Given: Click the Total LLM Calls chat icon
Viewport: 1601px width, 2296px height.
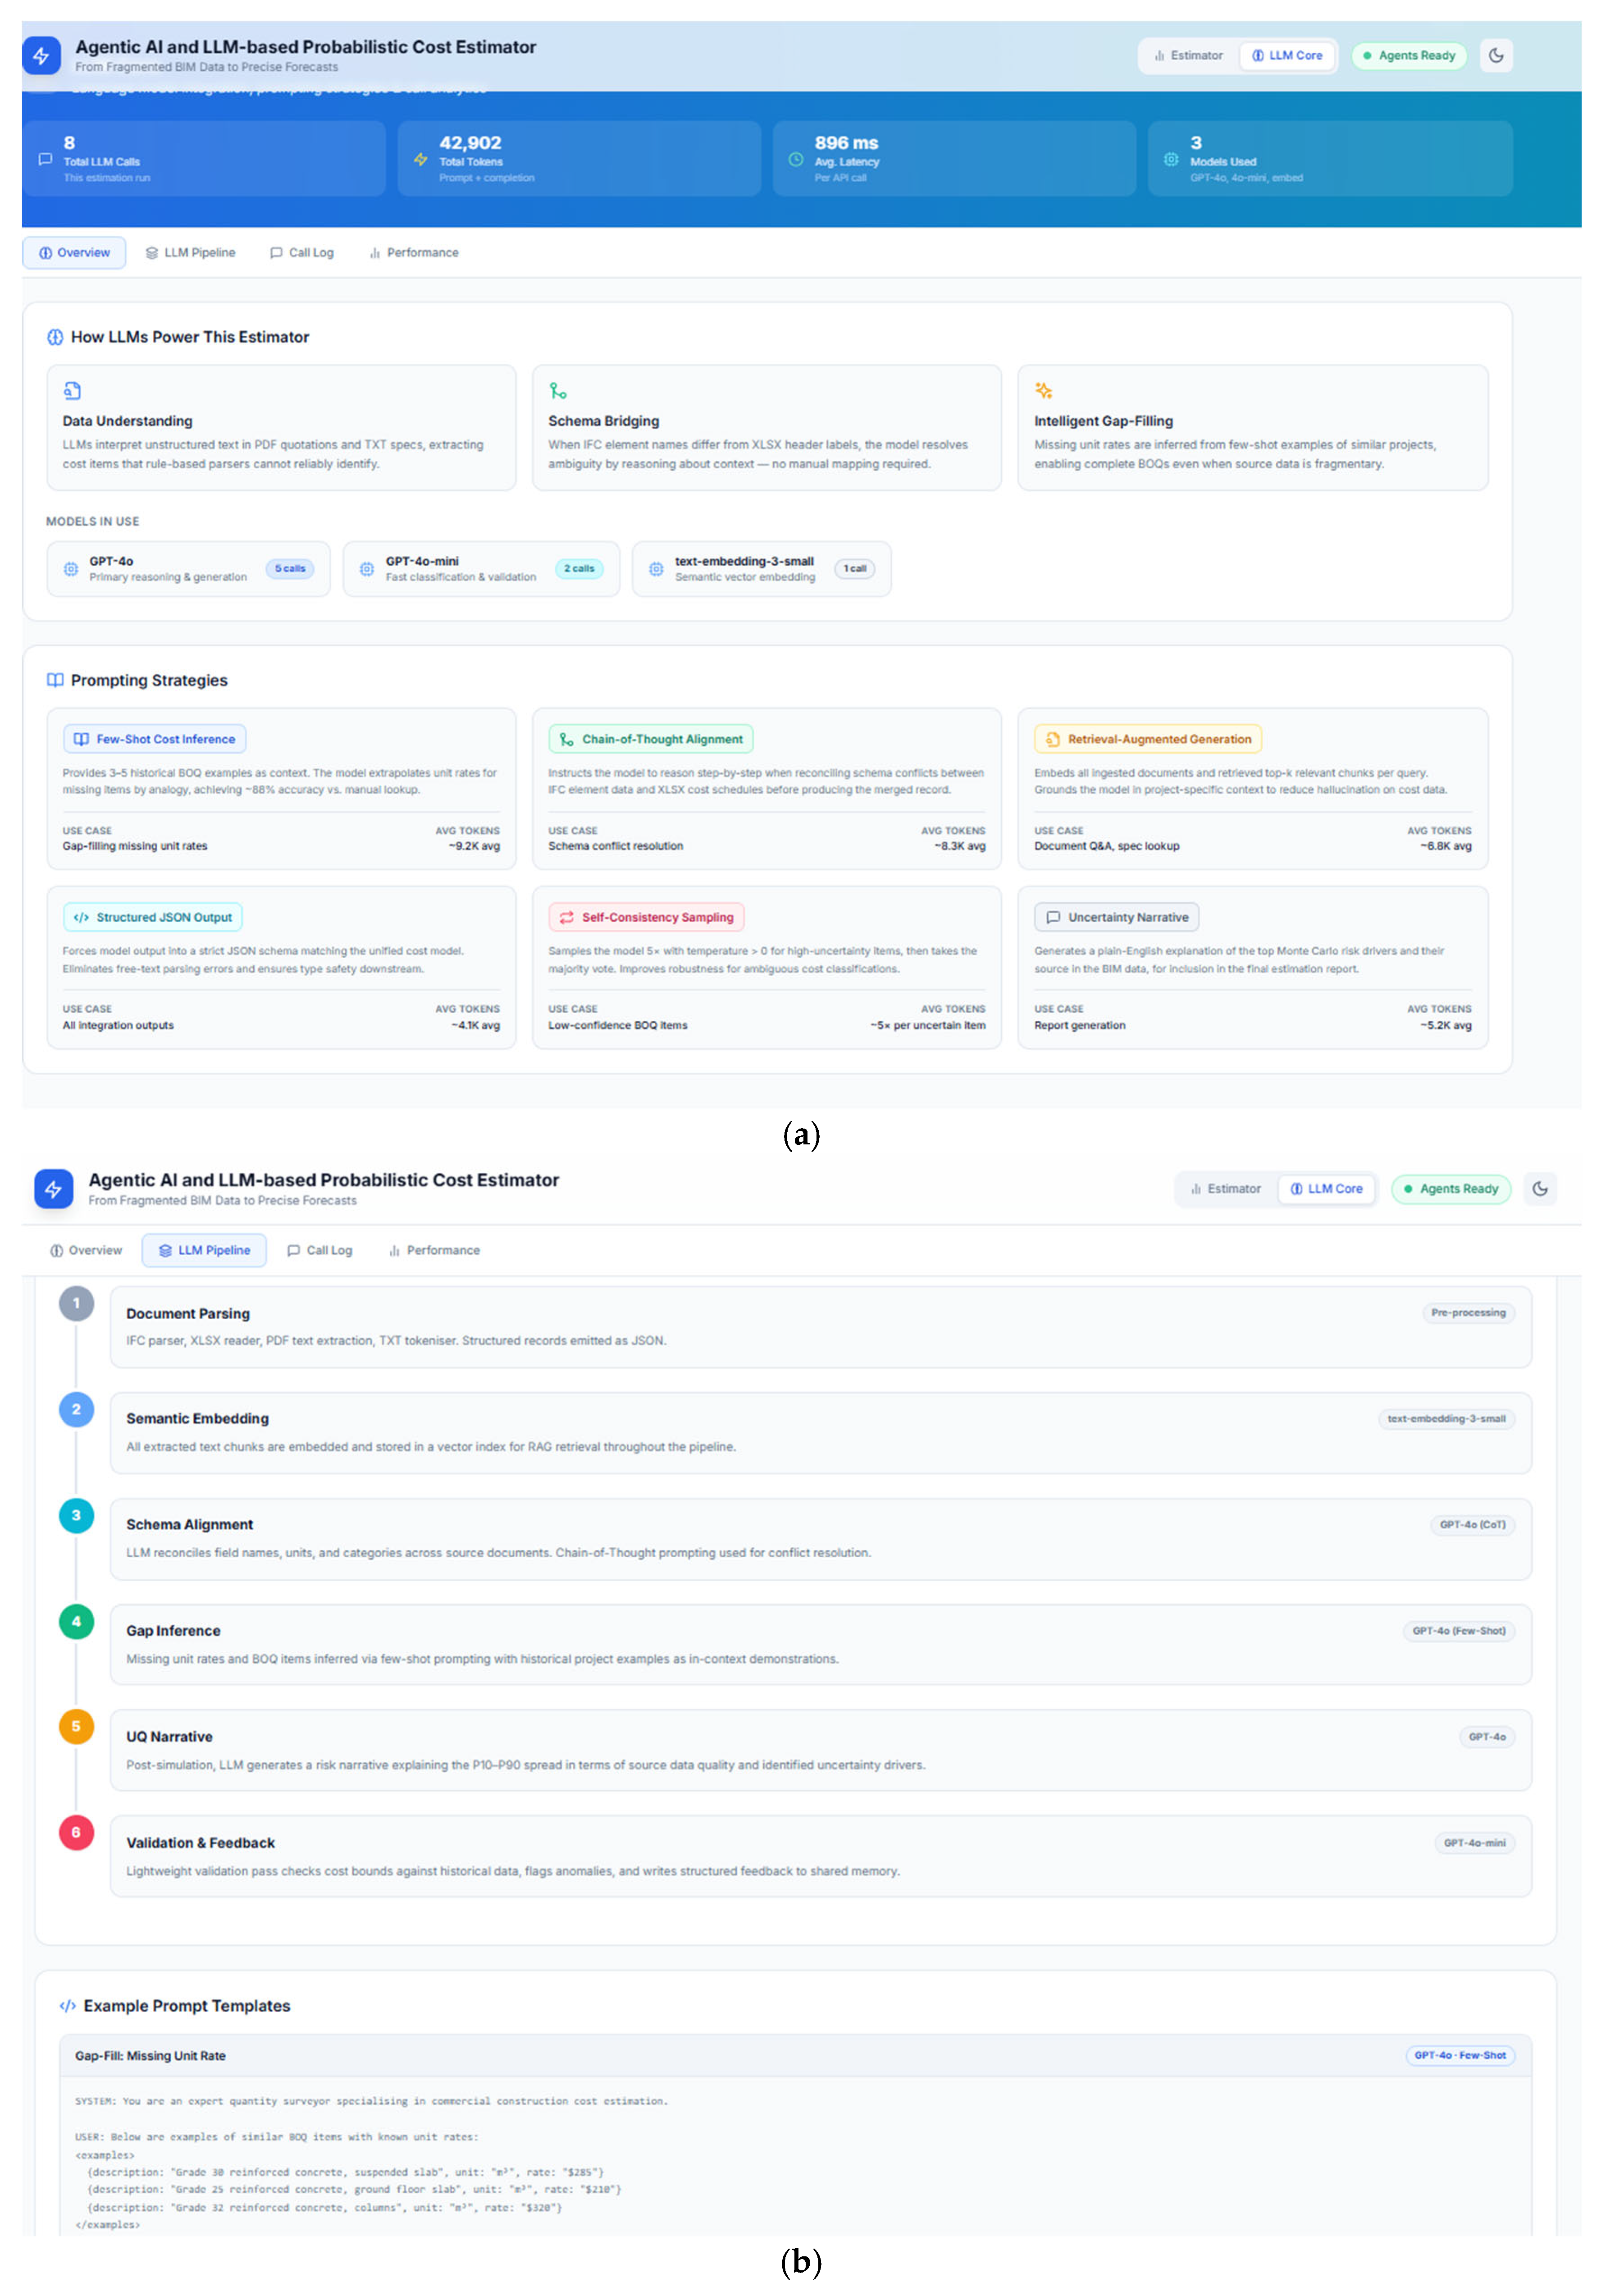Looking at the screenshot, I should click(x=45, y=159).
